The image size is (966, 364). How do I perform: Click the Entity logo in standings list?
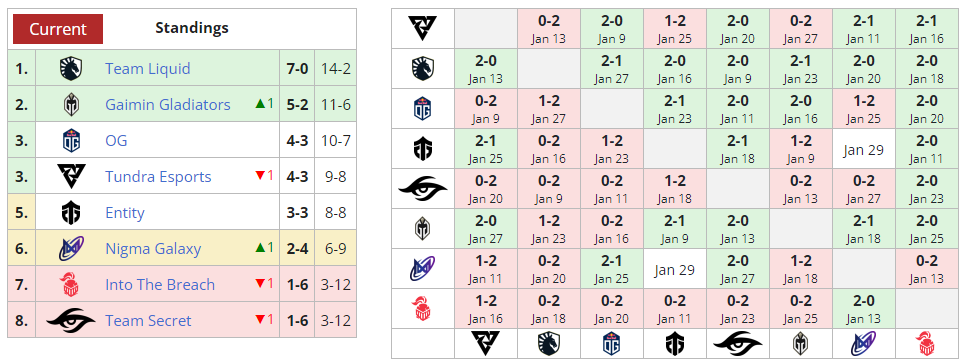click(x=70, y=212)
